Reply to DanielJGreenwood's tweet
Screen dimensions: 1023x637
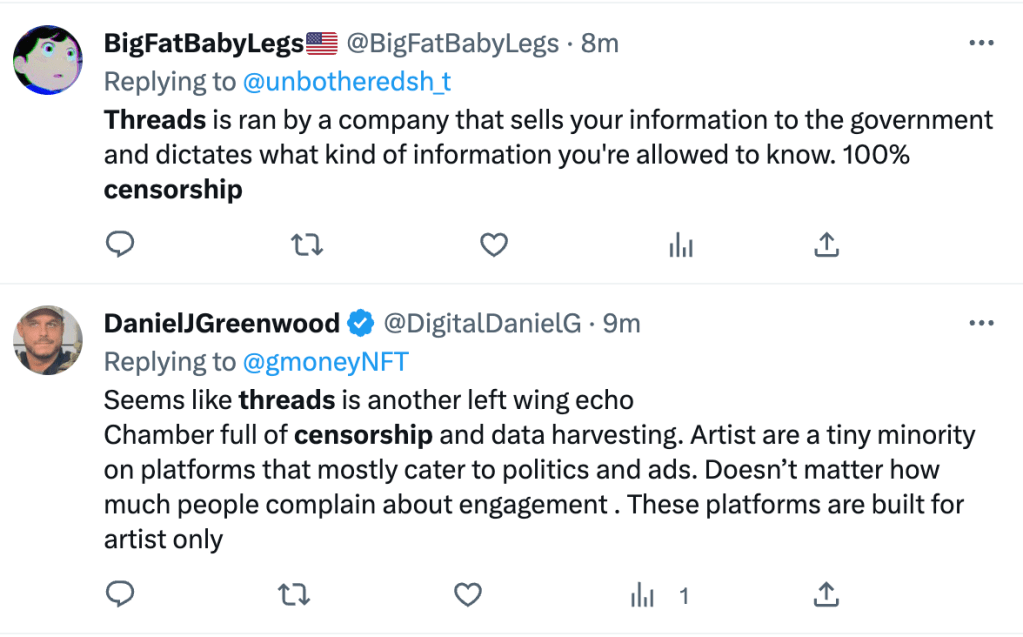pyautogui.click(x=120, y=596)
